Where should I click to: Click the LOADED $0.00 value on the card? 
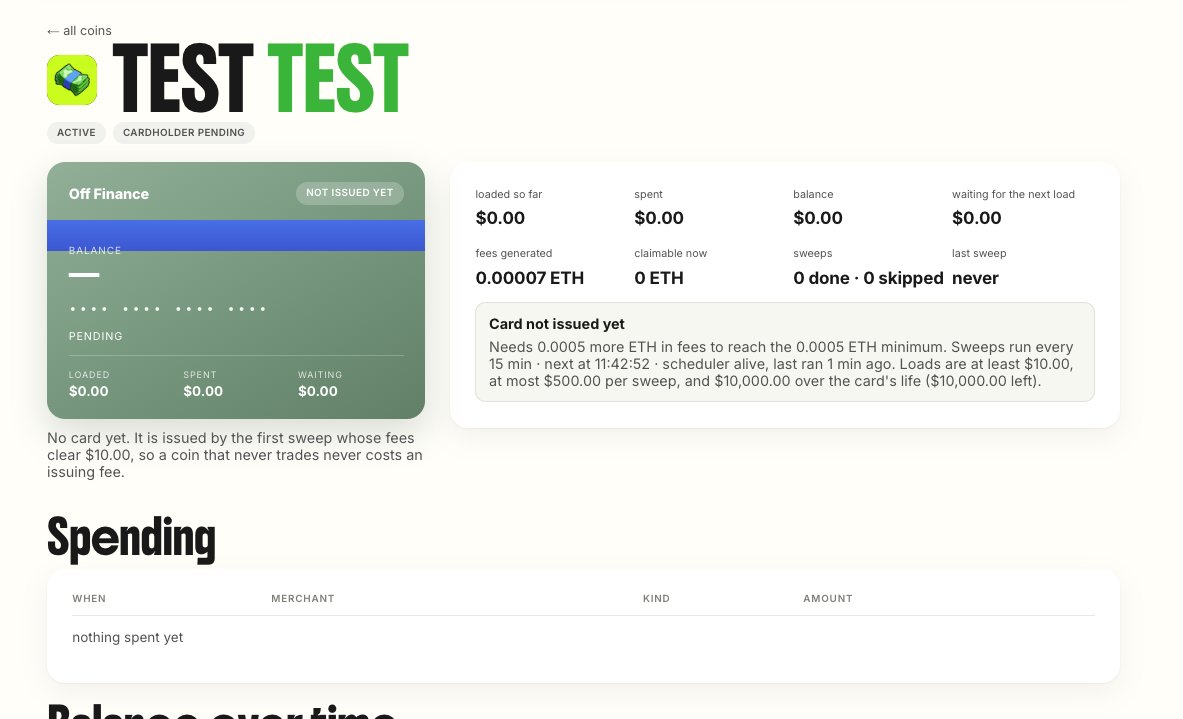(88, 392)
